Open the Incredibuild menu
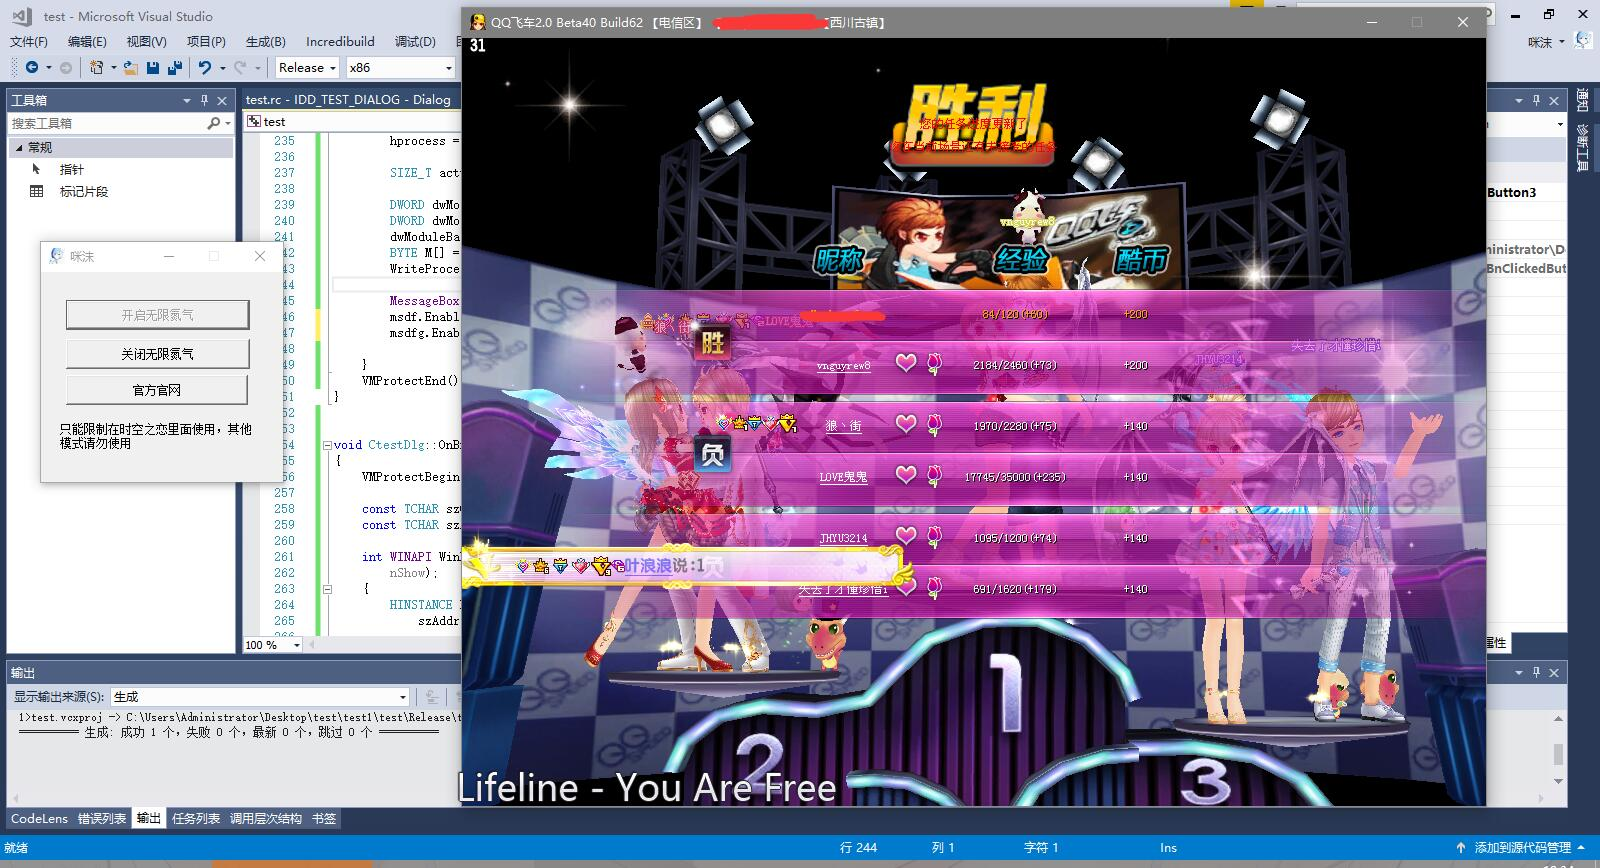Screen dimensions: 1600x868 point(340,41)
